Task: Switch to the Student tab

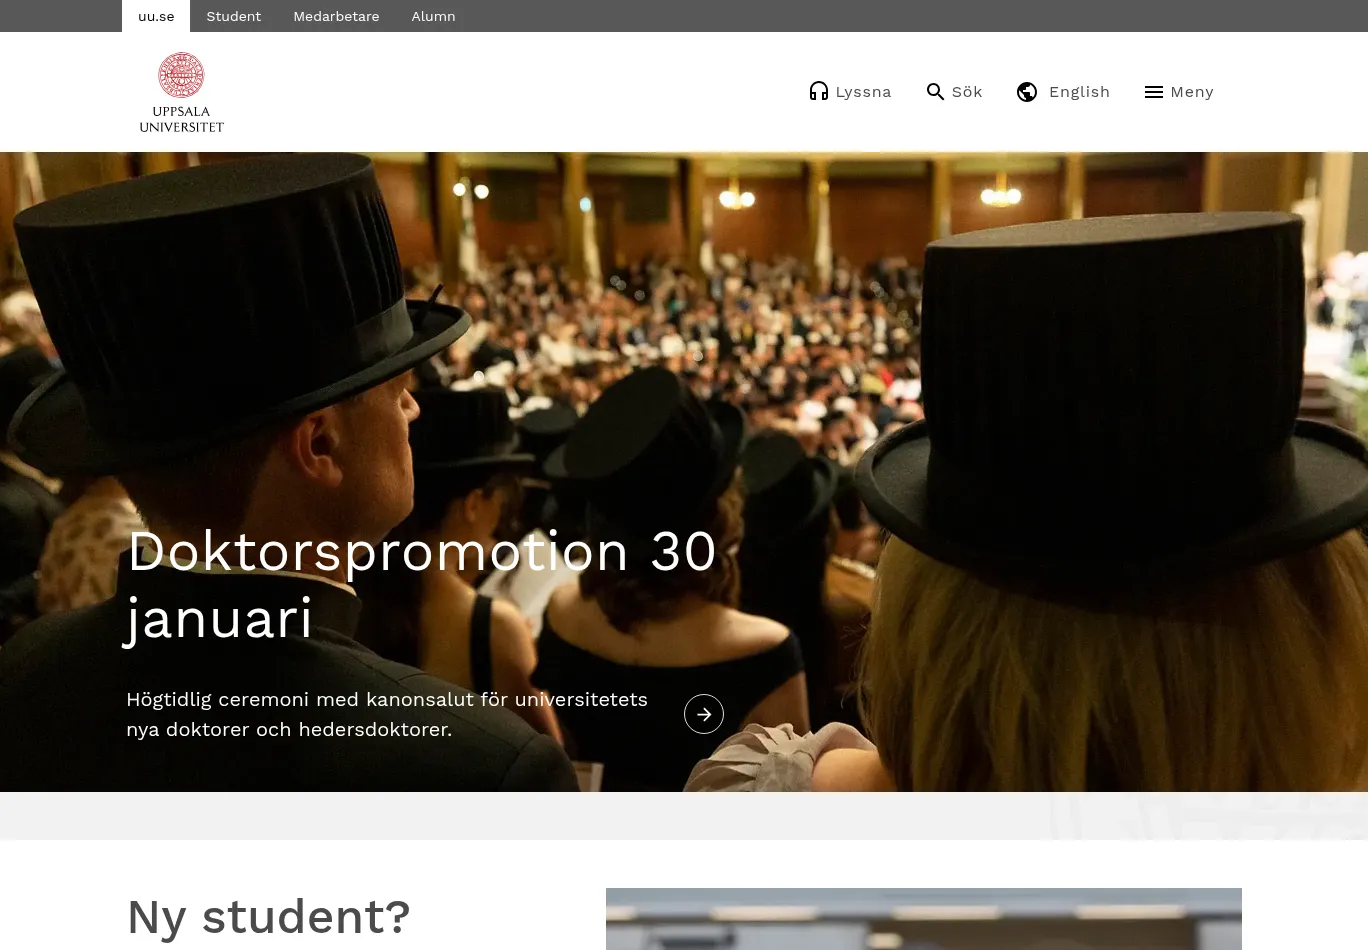Action: (x=233, y=16)
